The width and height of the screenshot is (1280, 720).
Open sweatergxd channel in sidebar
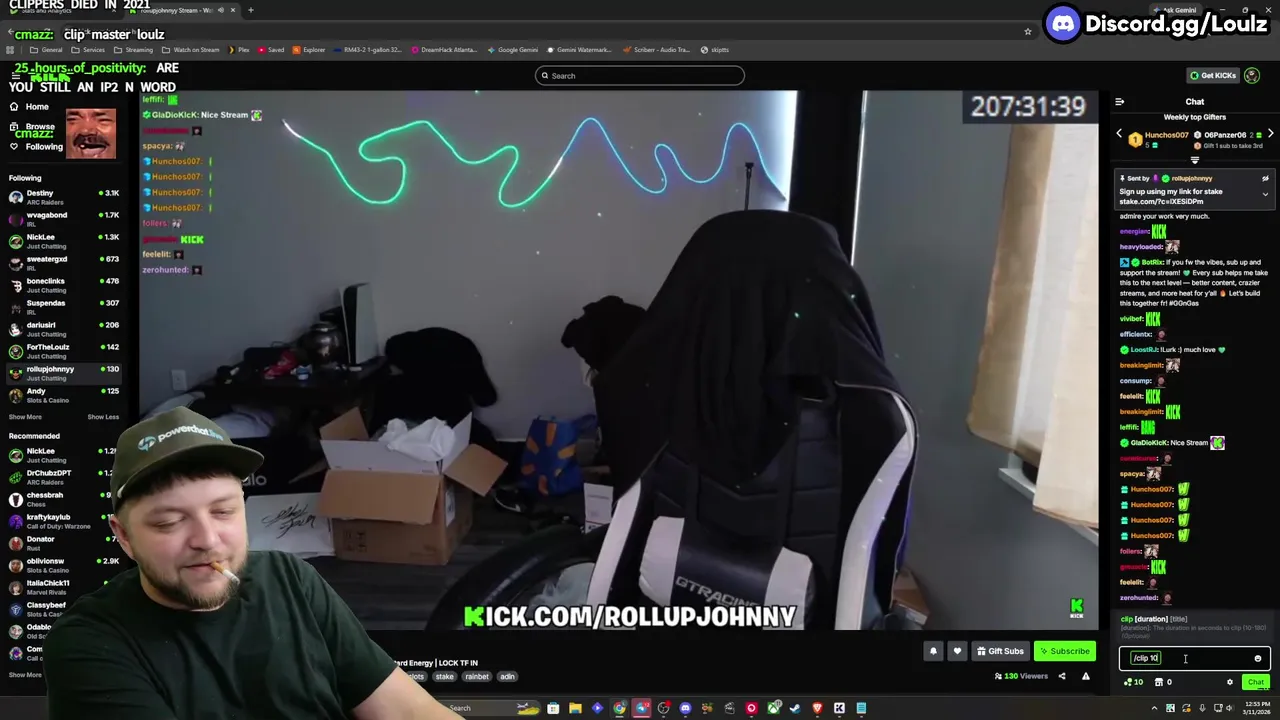pos(63,263)
